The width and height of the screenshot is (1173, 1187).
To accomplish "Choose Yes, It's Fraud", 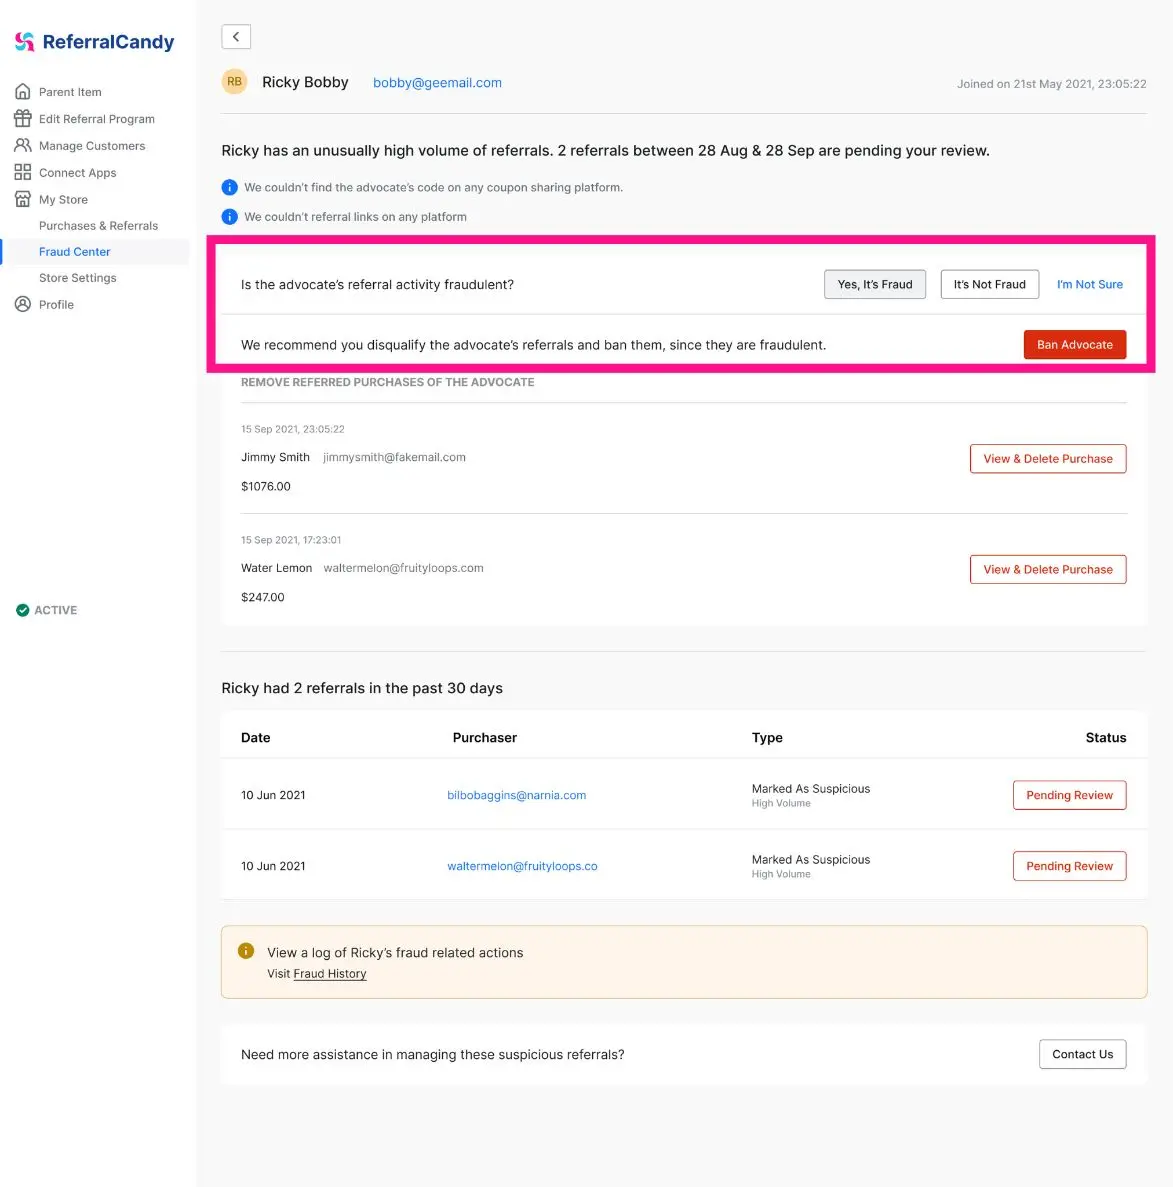I will pos(875,284).
